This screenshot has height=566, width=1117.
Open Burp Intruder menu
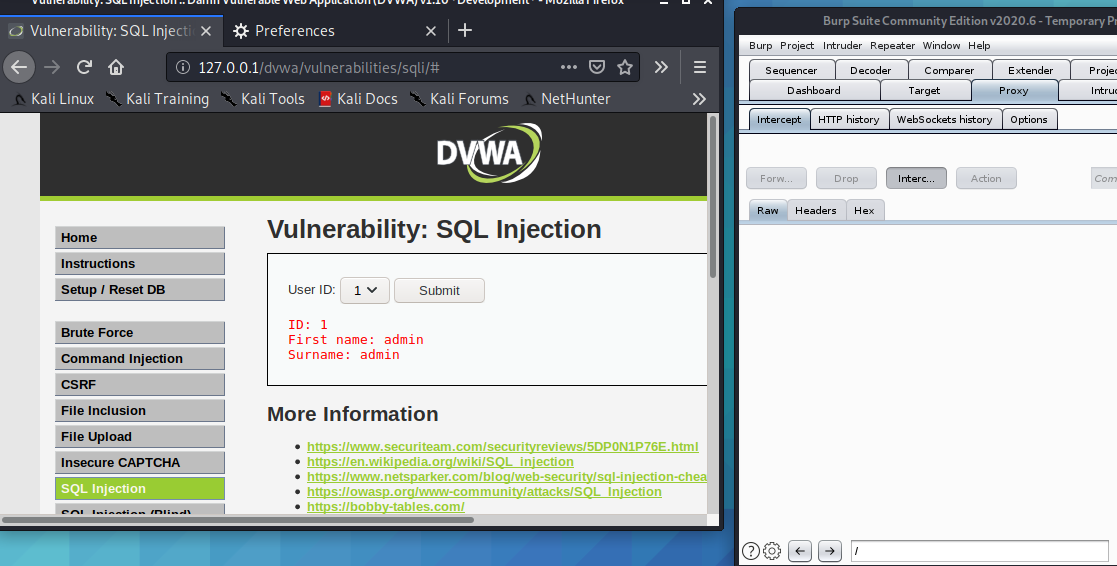click(842, 46)
